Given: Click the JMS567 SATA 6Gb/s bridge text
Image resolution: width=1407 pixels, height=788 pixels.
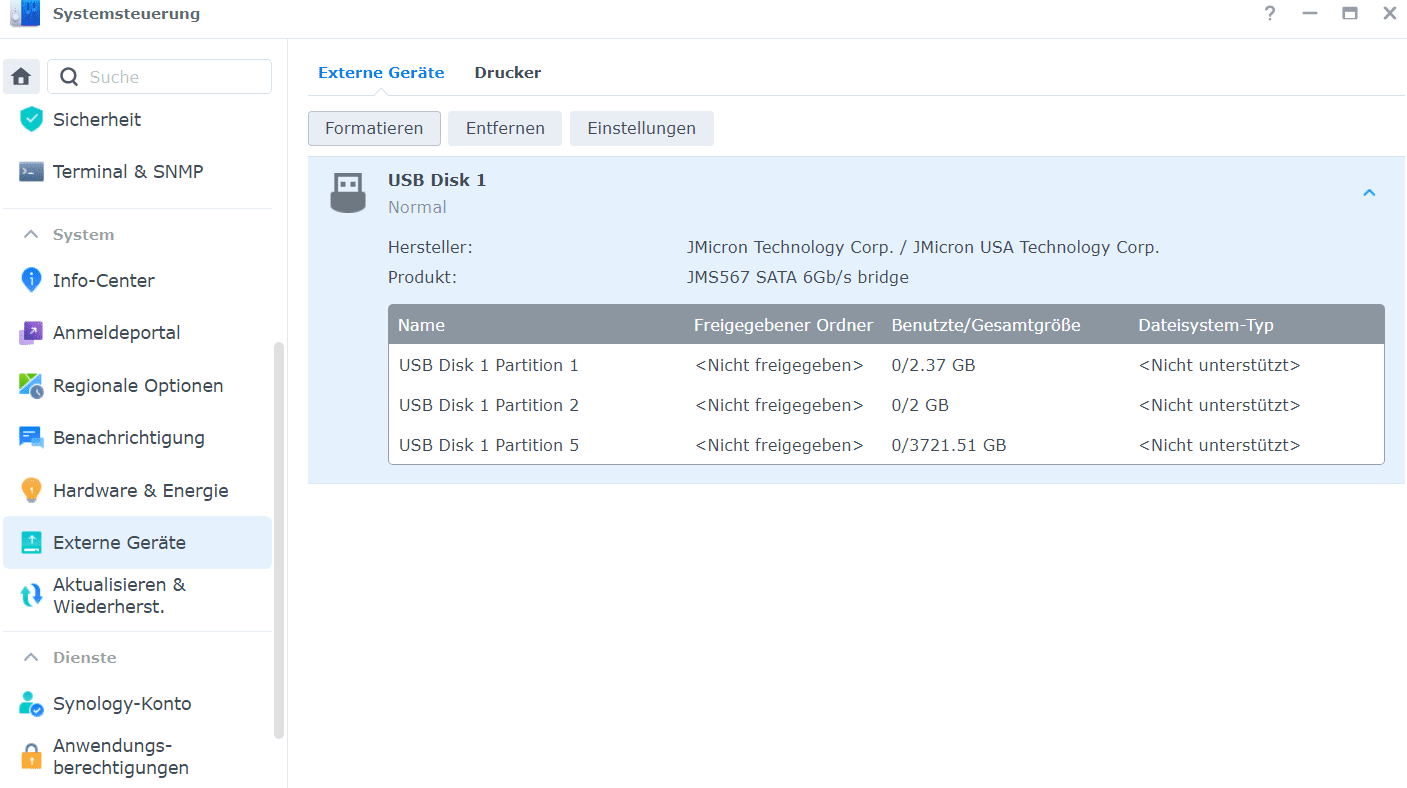Looking at the screenshot, I should pos(798,277).
